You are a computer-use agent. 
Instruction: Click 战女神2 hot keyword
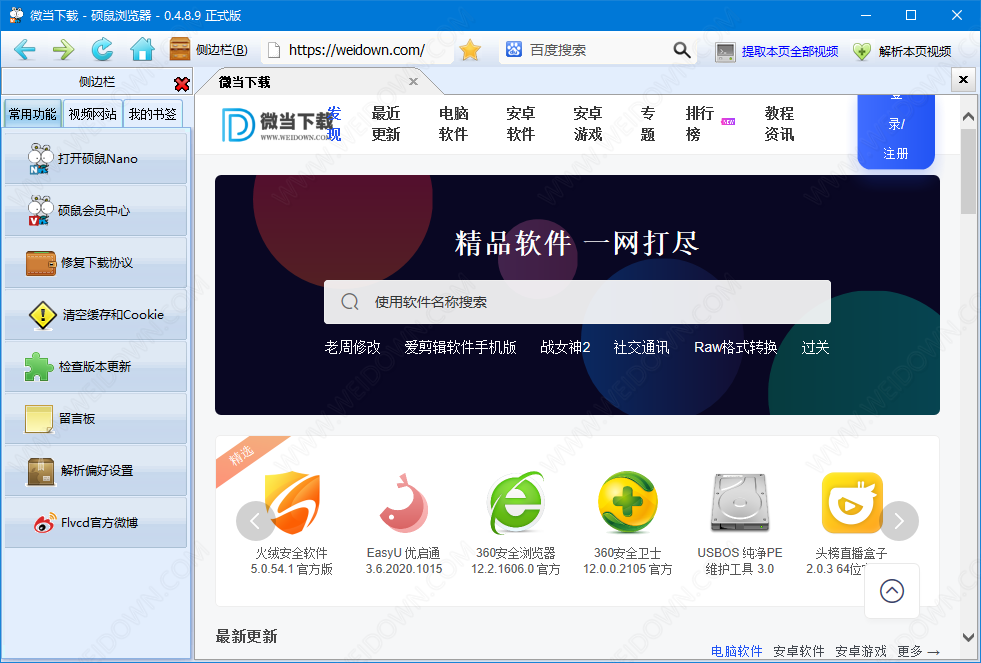(565, 348)
